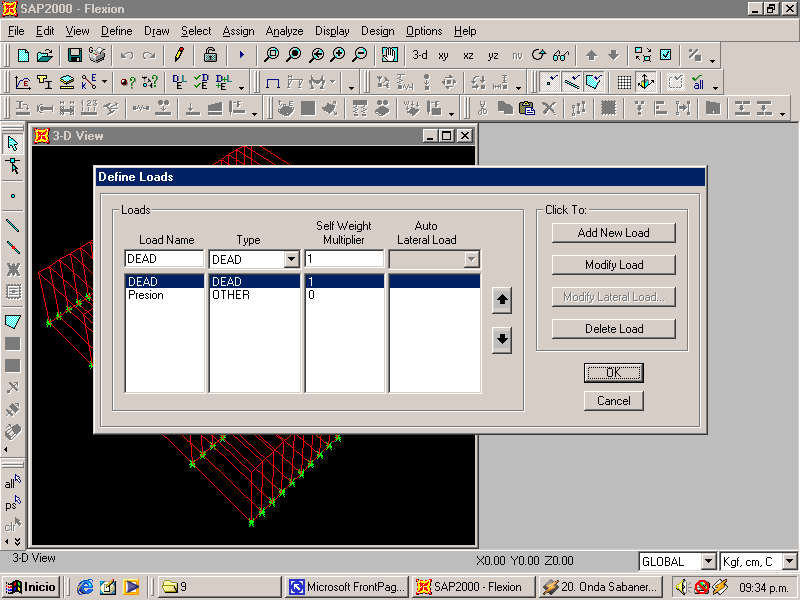Toggle the snap to points button
Viewport: 800px width, 600px height.
(x=550, y=82)
